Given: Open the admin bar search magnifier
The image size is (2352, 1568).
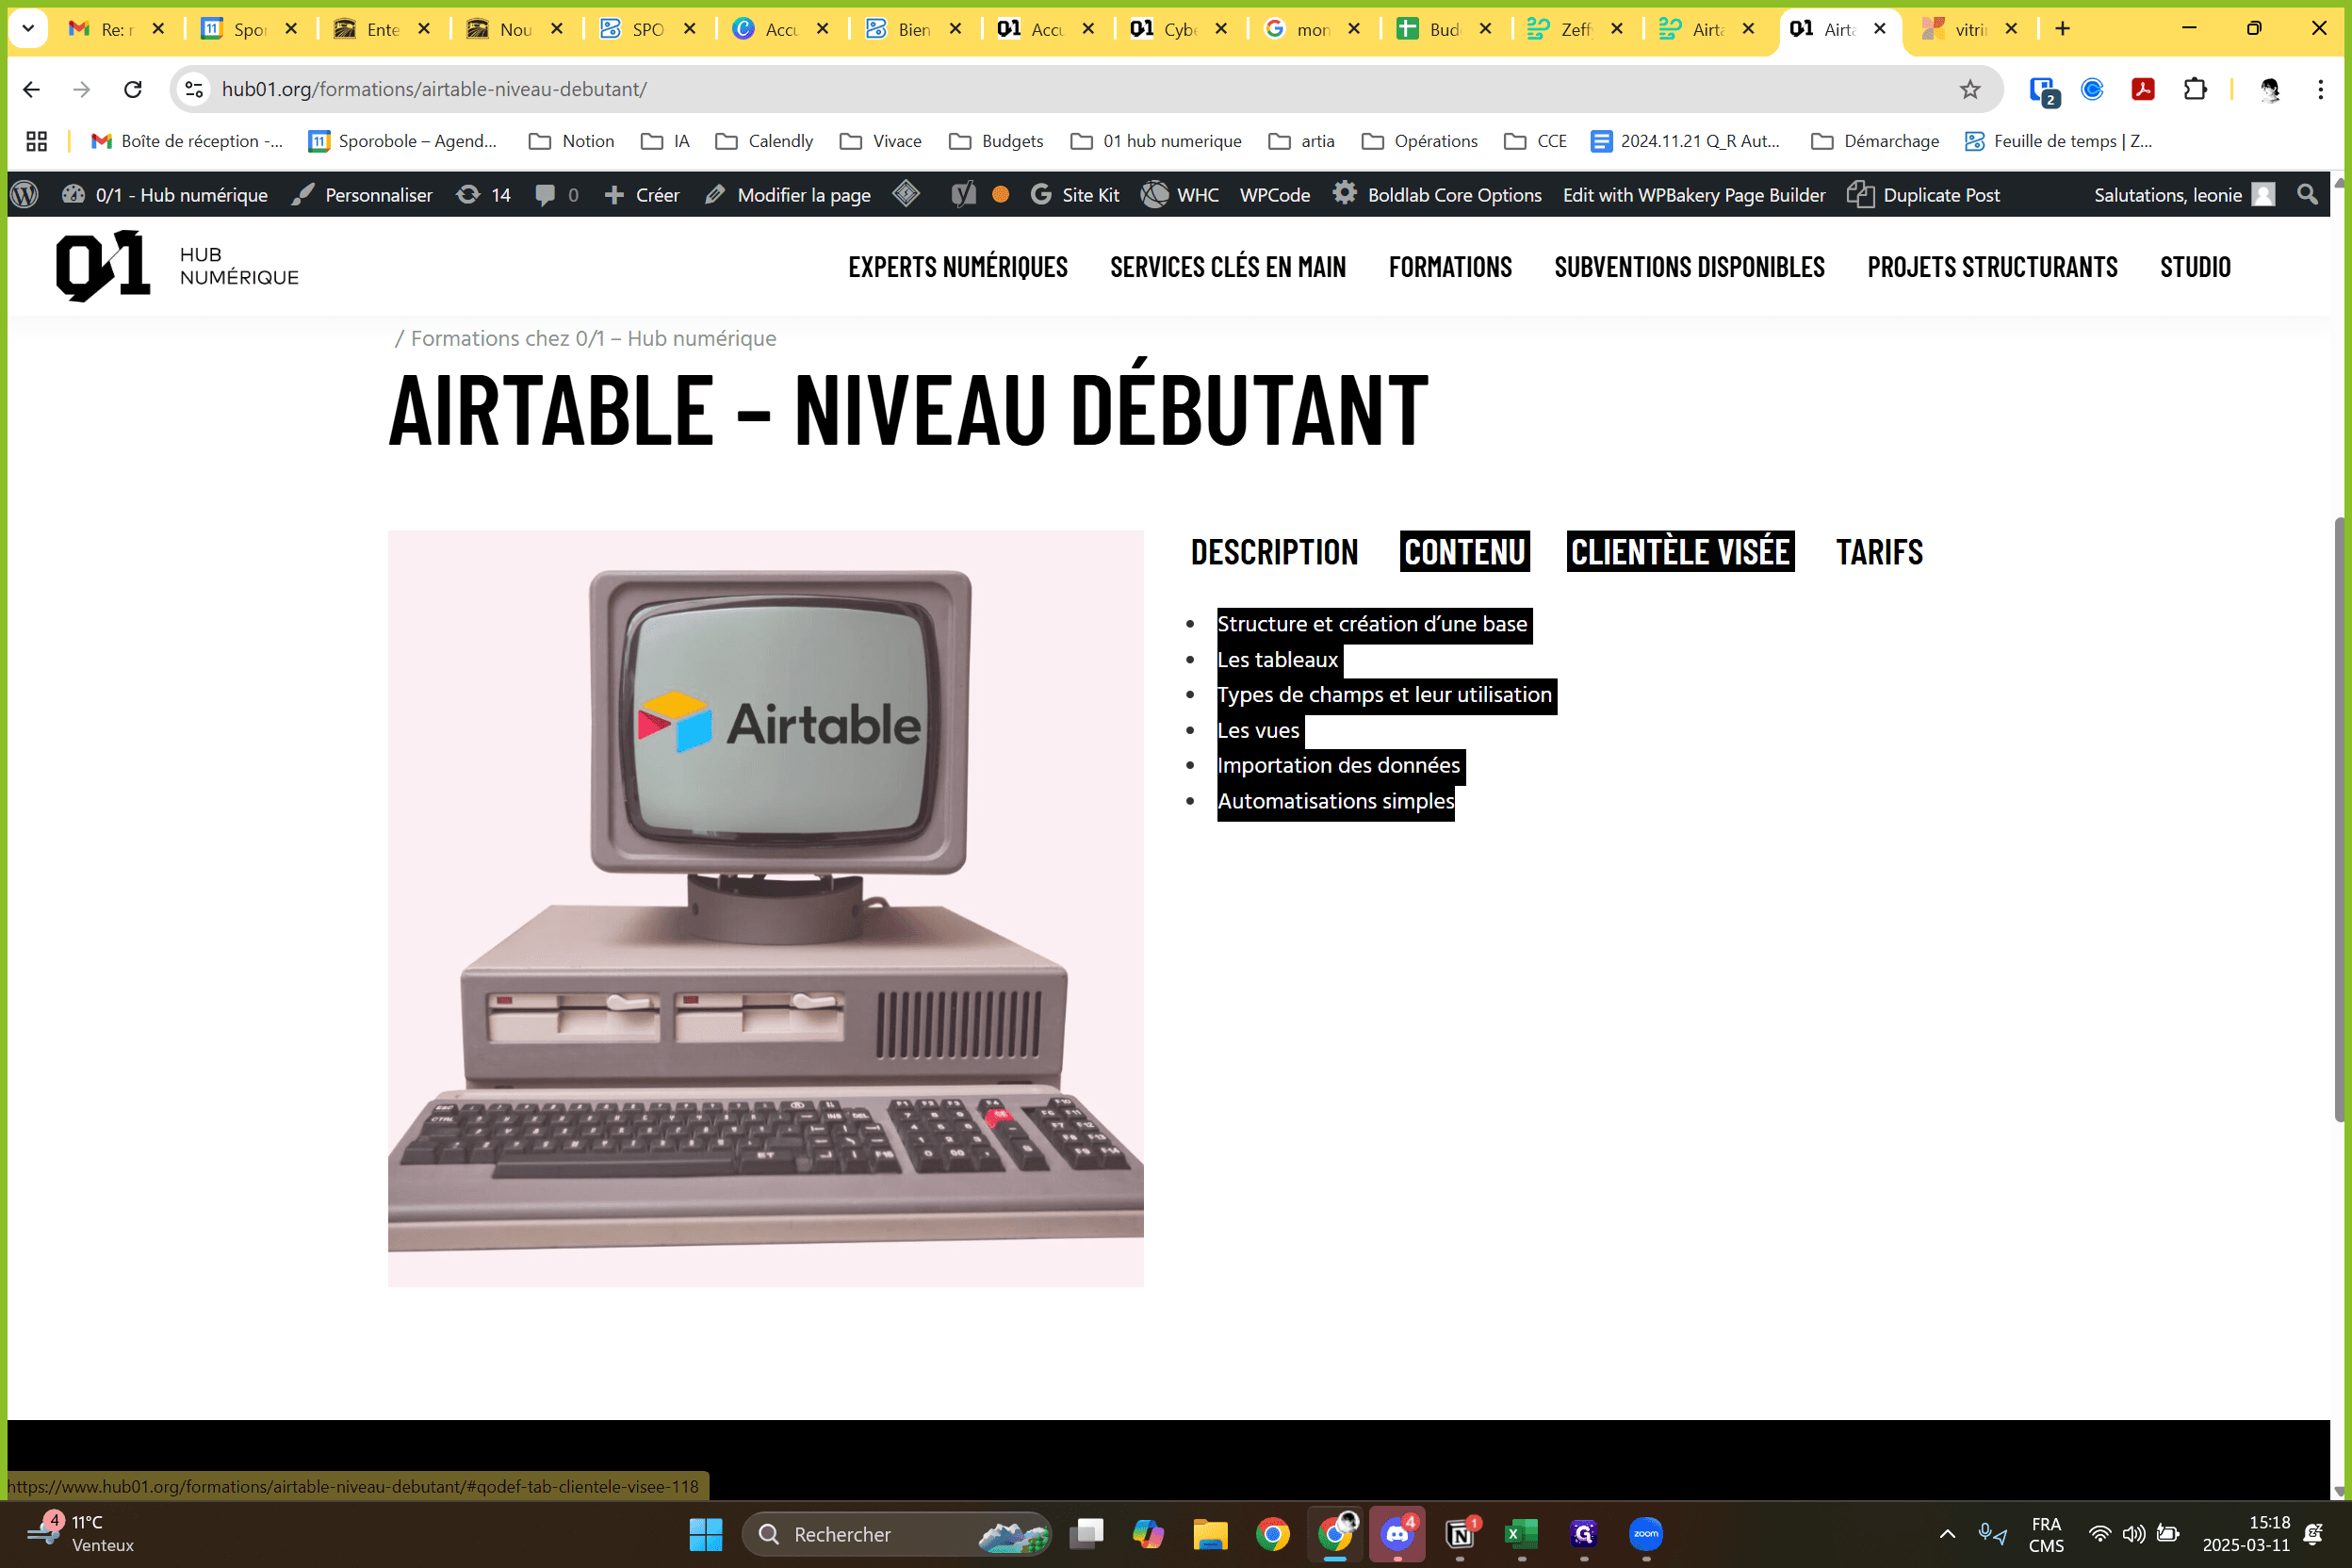Looking at the screenshot, I should tap(2307, 195).
